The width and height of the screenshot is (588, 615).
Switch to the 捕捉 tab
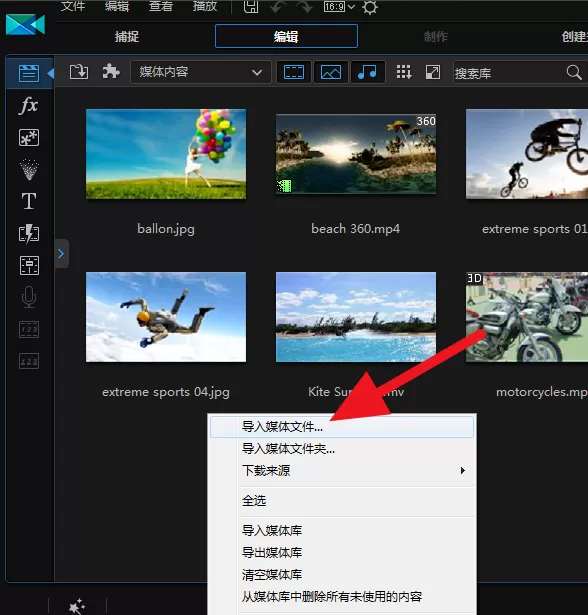127,36
